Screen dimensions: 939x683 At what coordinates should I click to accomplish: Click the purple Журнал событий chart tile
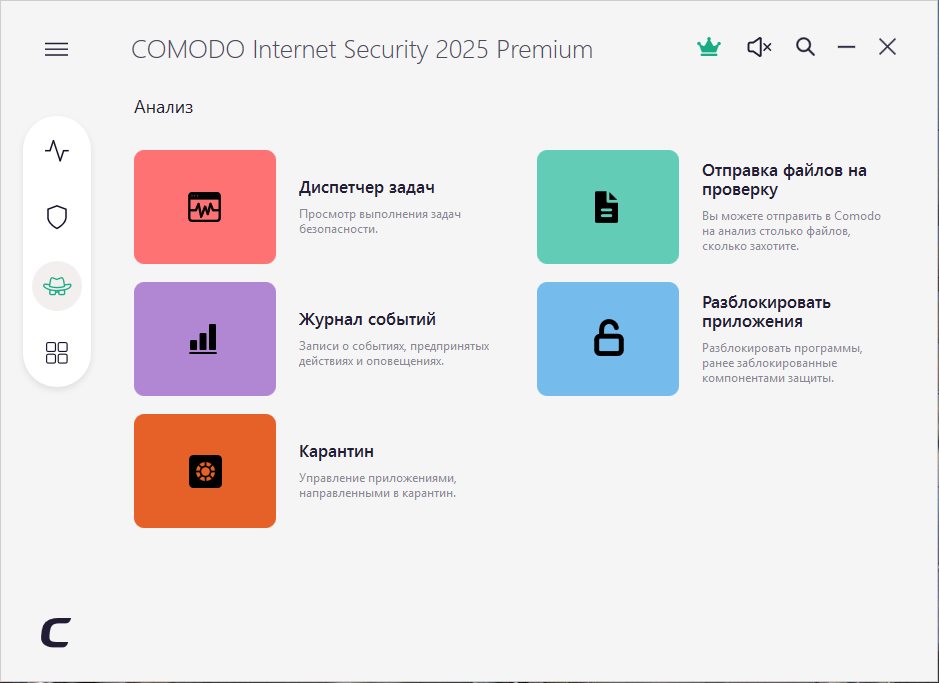click(205, 339)
